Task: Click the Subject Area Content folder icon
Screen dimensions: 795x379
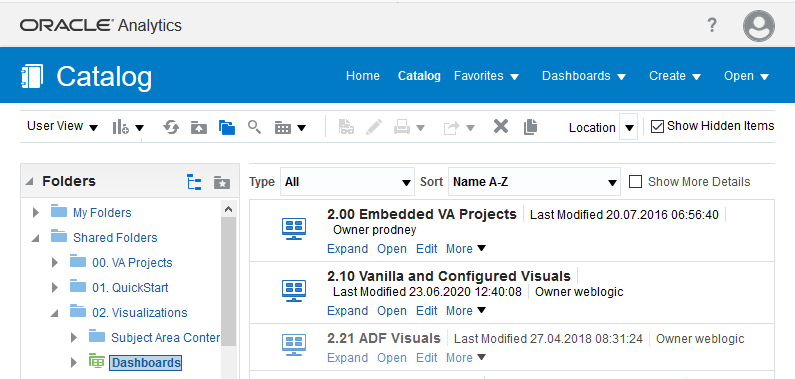Action: (96, 336)
